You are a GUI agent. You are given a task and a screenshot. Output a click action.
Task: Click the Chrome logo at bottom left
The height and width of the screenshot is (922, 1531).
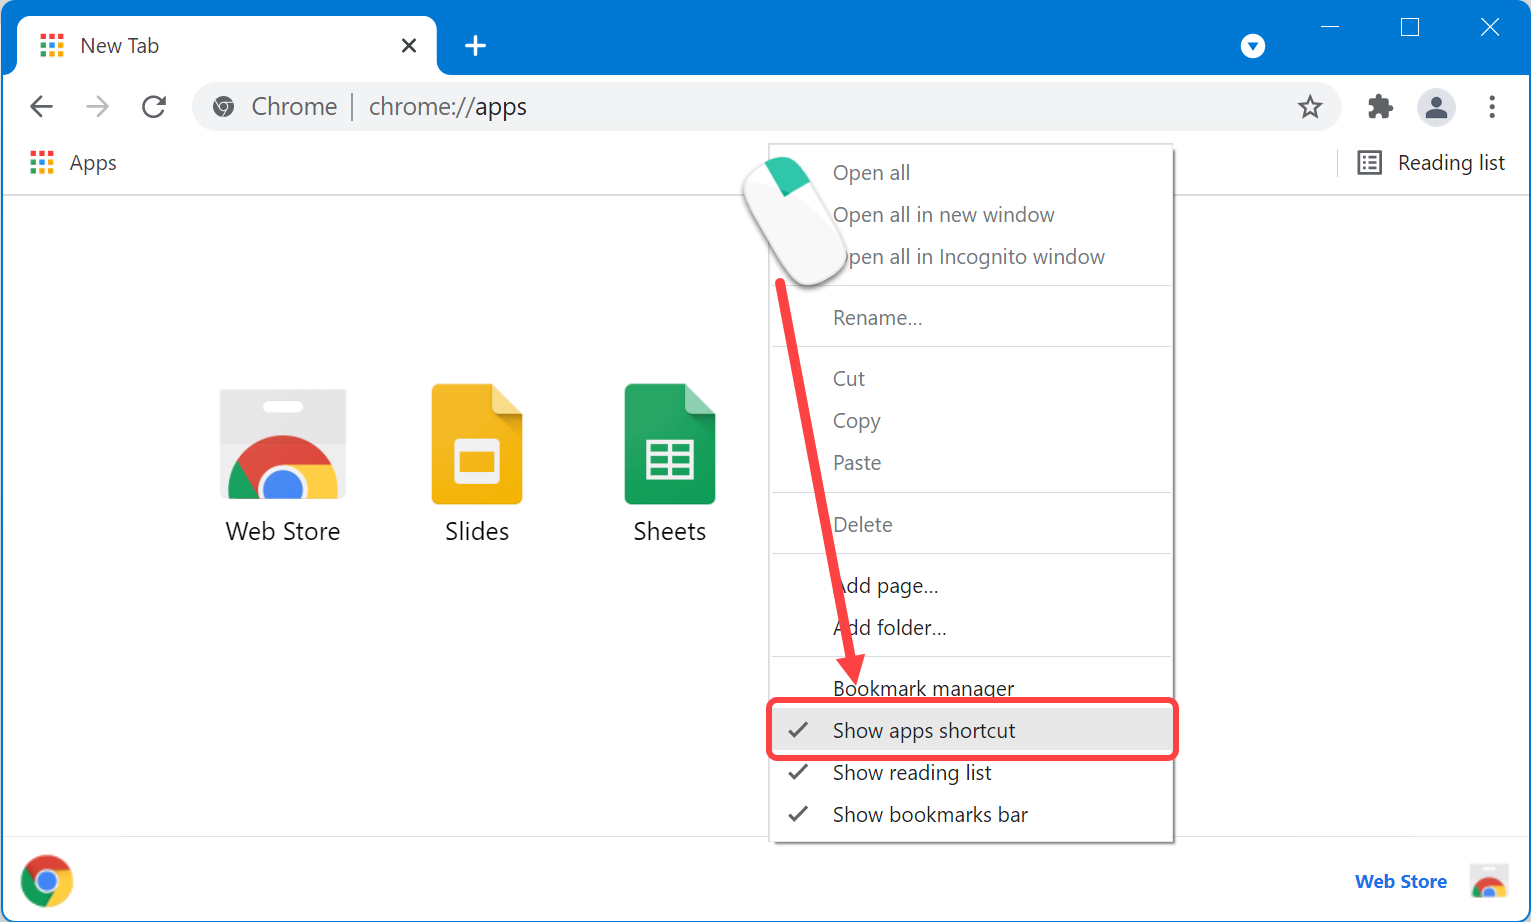tap(47, 881)
